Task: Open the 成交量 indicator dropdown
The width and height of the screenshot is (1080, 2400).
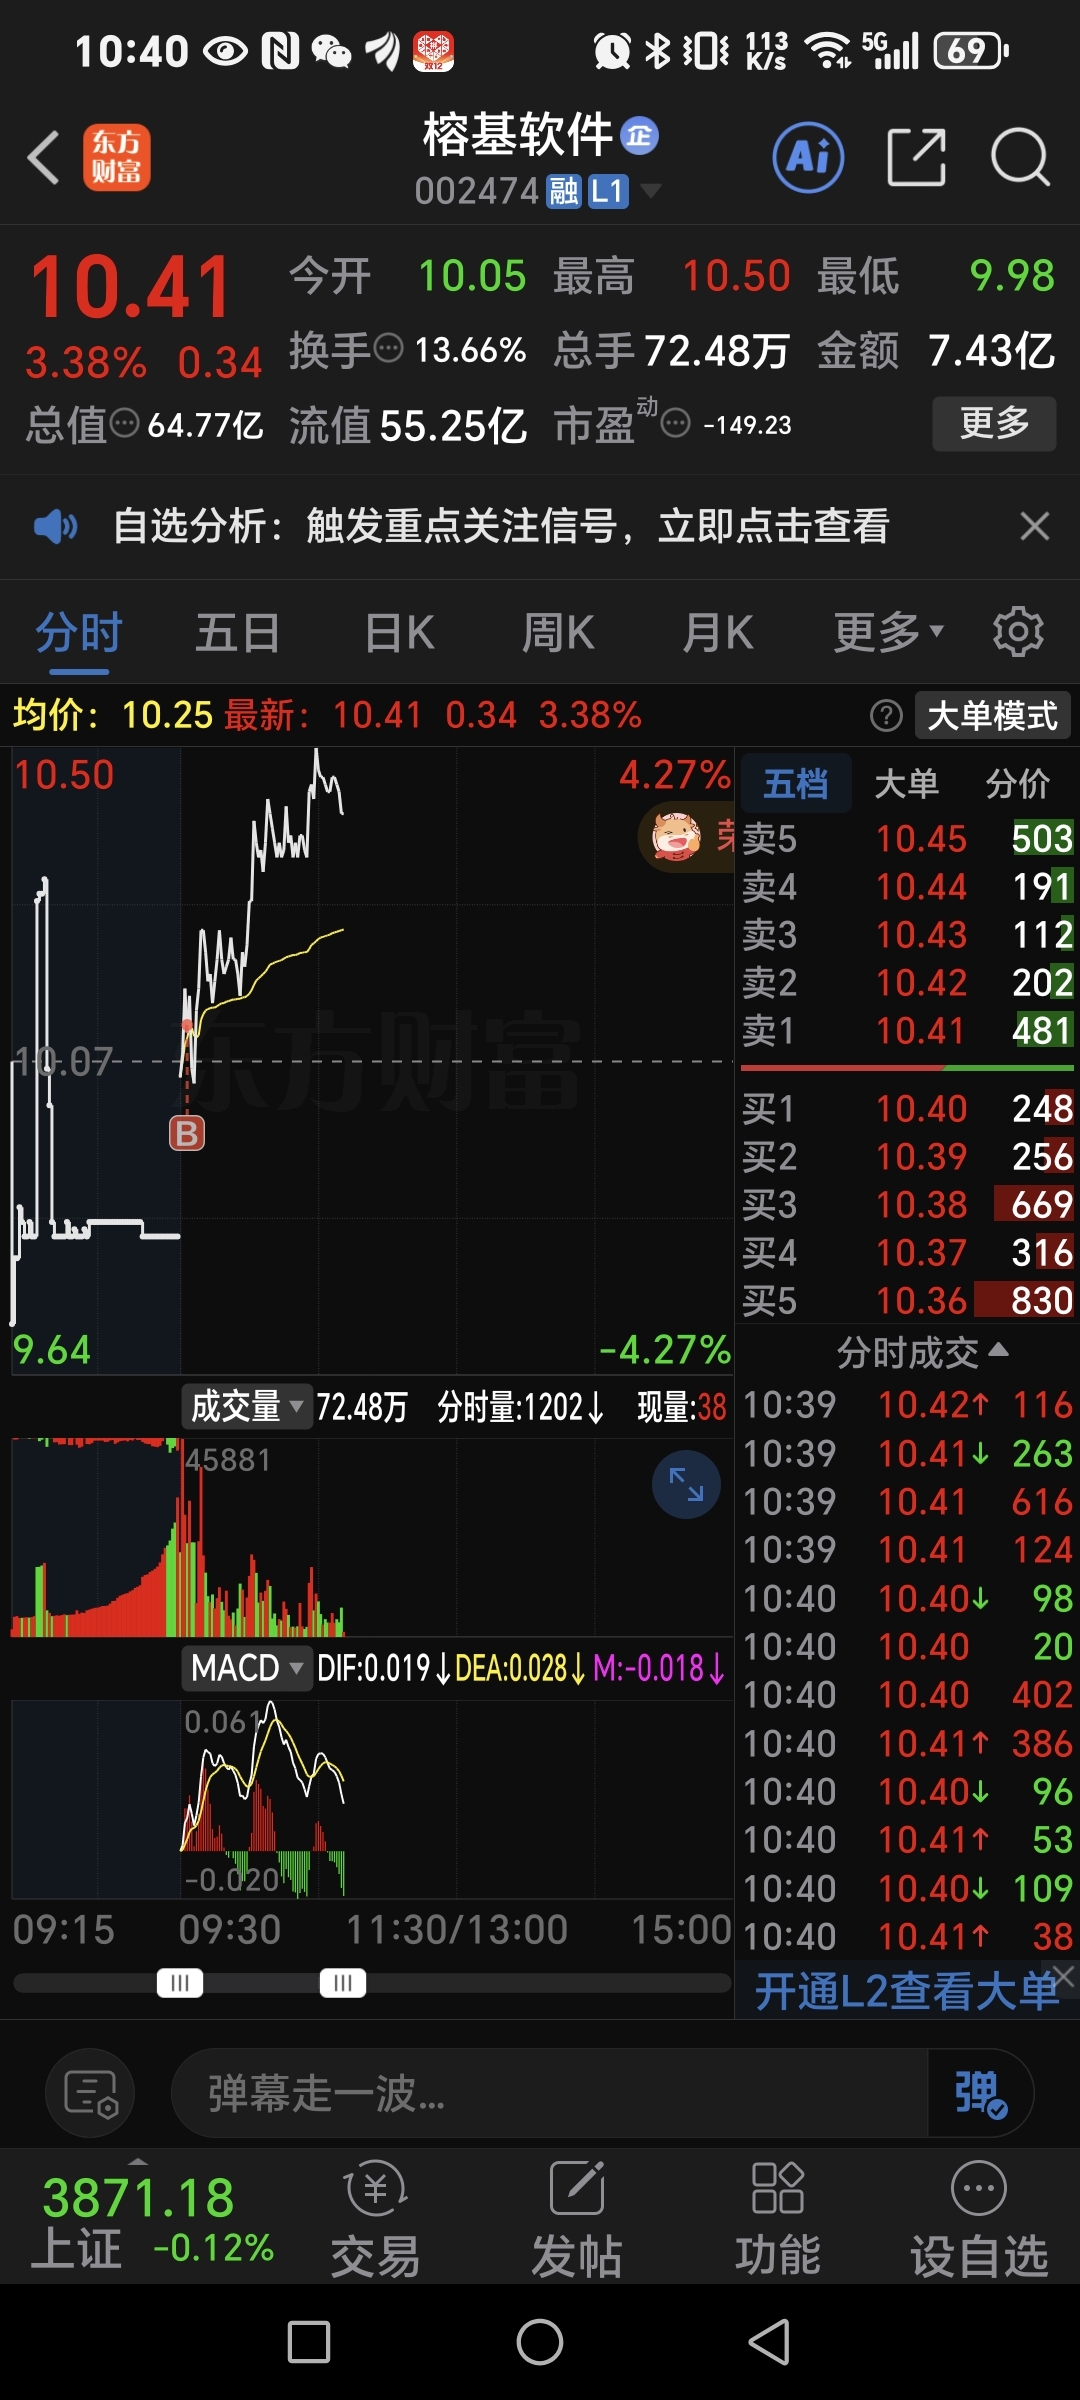Action: tap(247, 1406)
